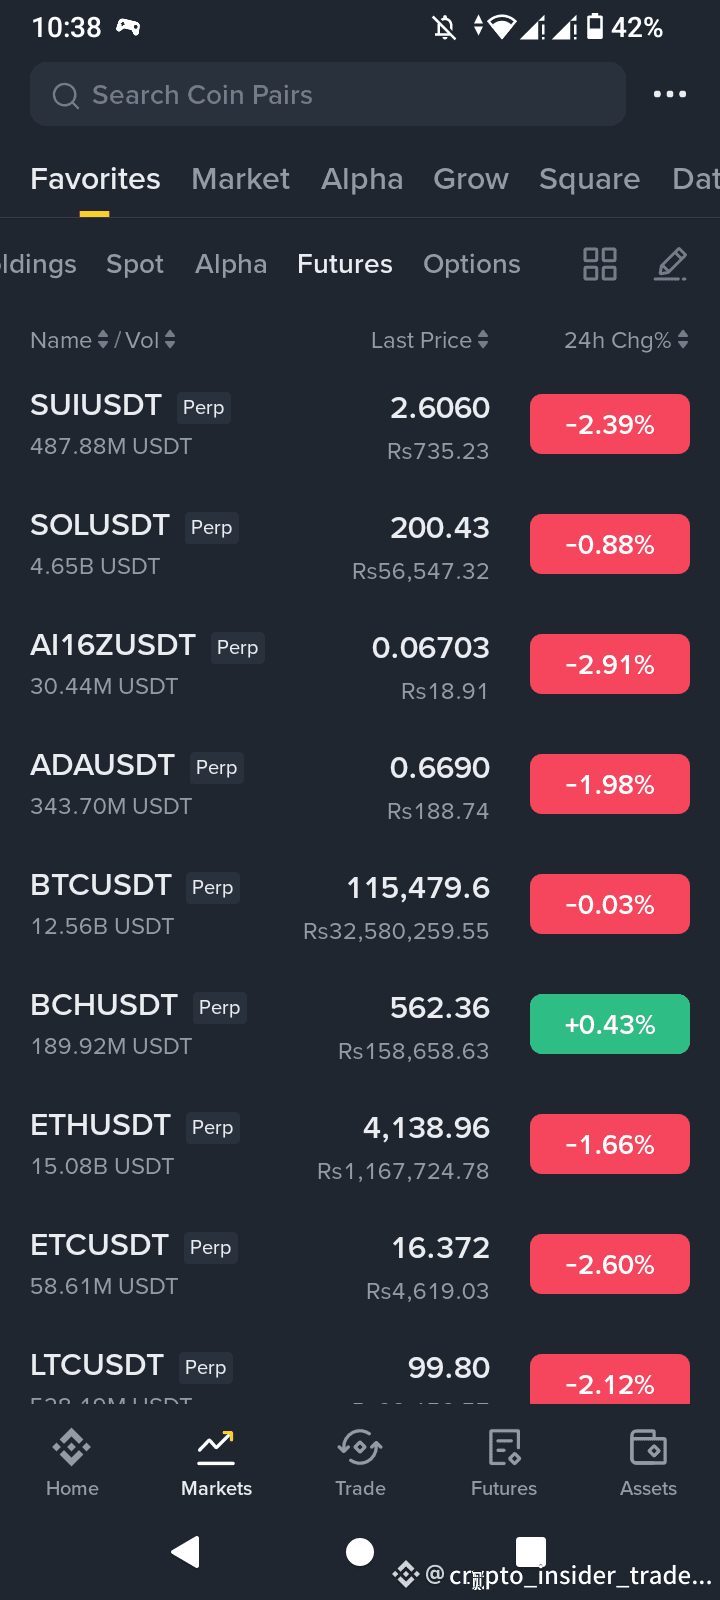Switch to grid layout view icon
The height and width of the screenshot is (1600, 720).
tap(600, 264)
